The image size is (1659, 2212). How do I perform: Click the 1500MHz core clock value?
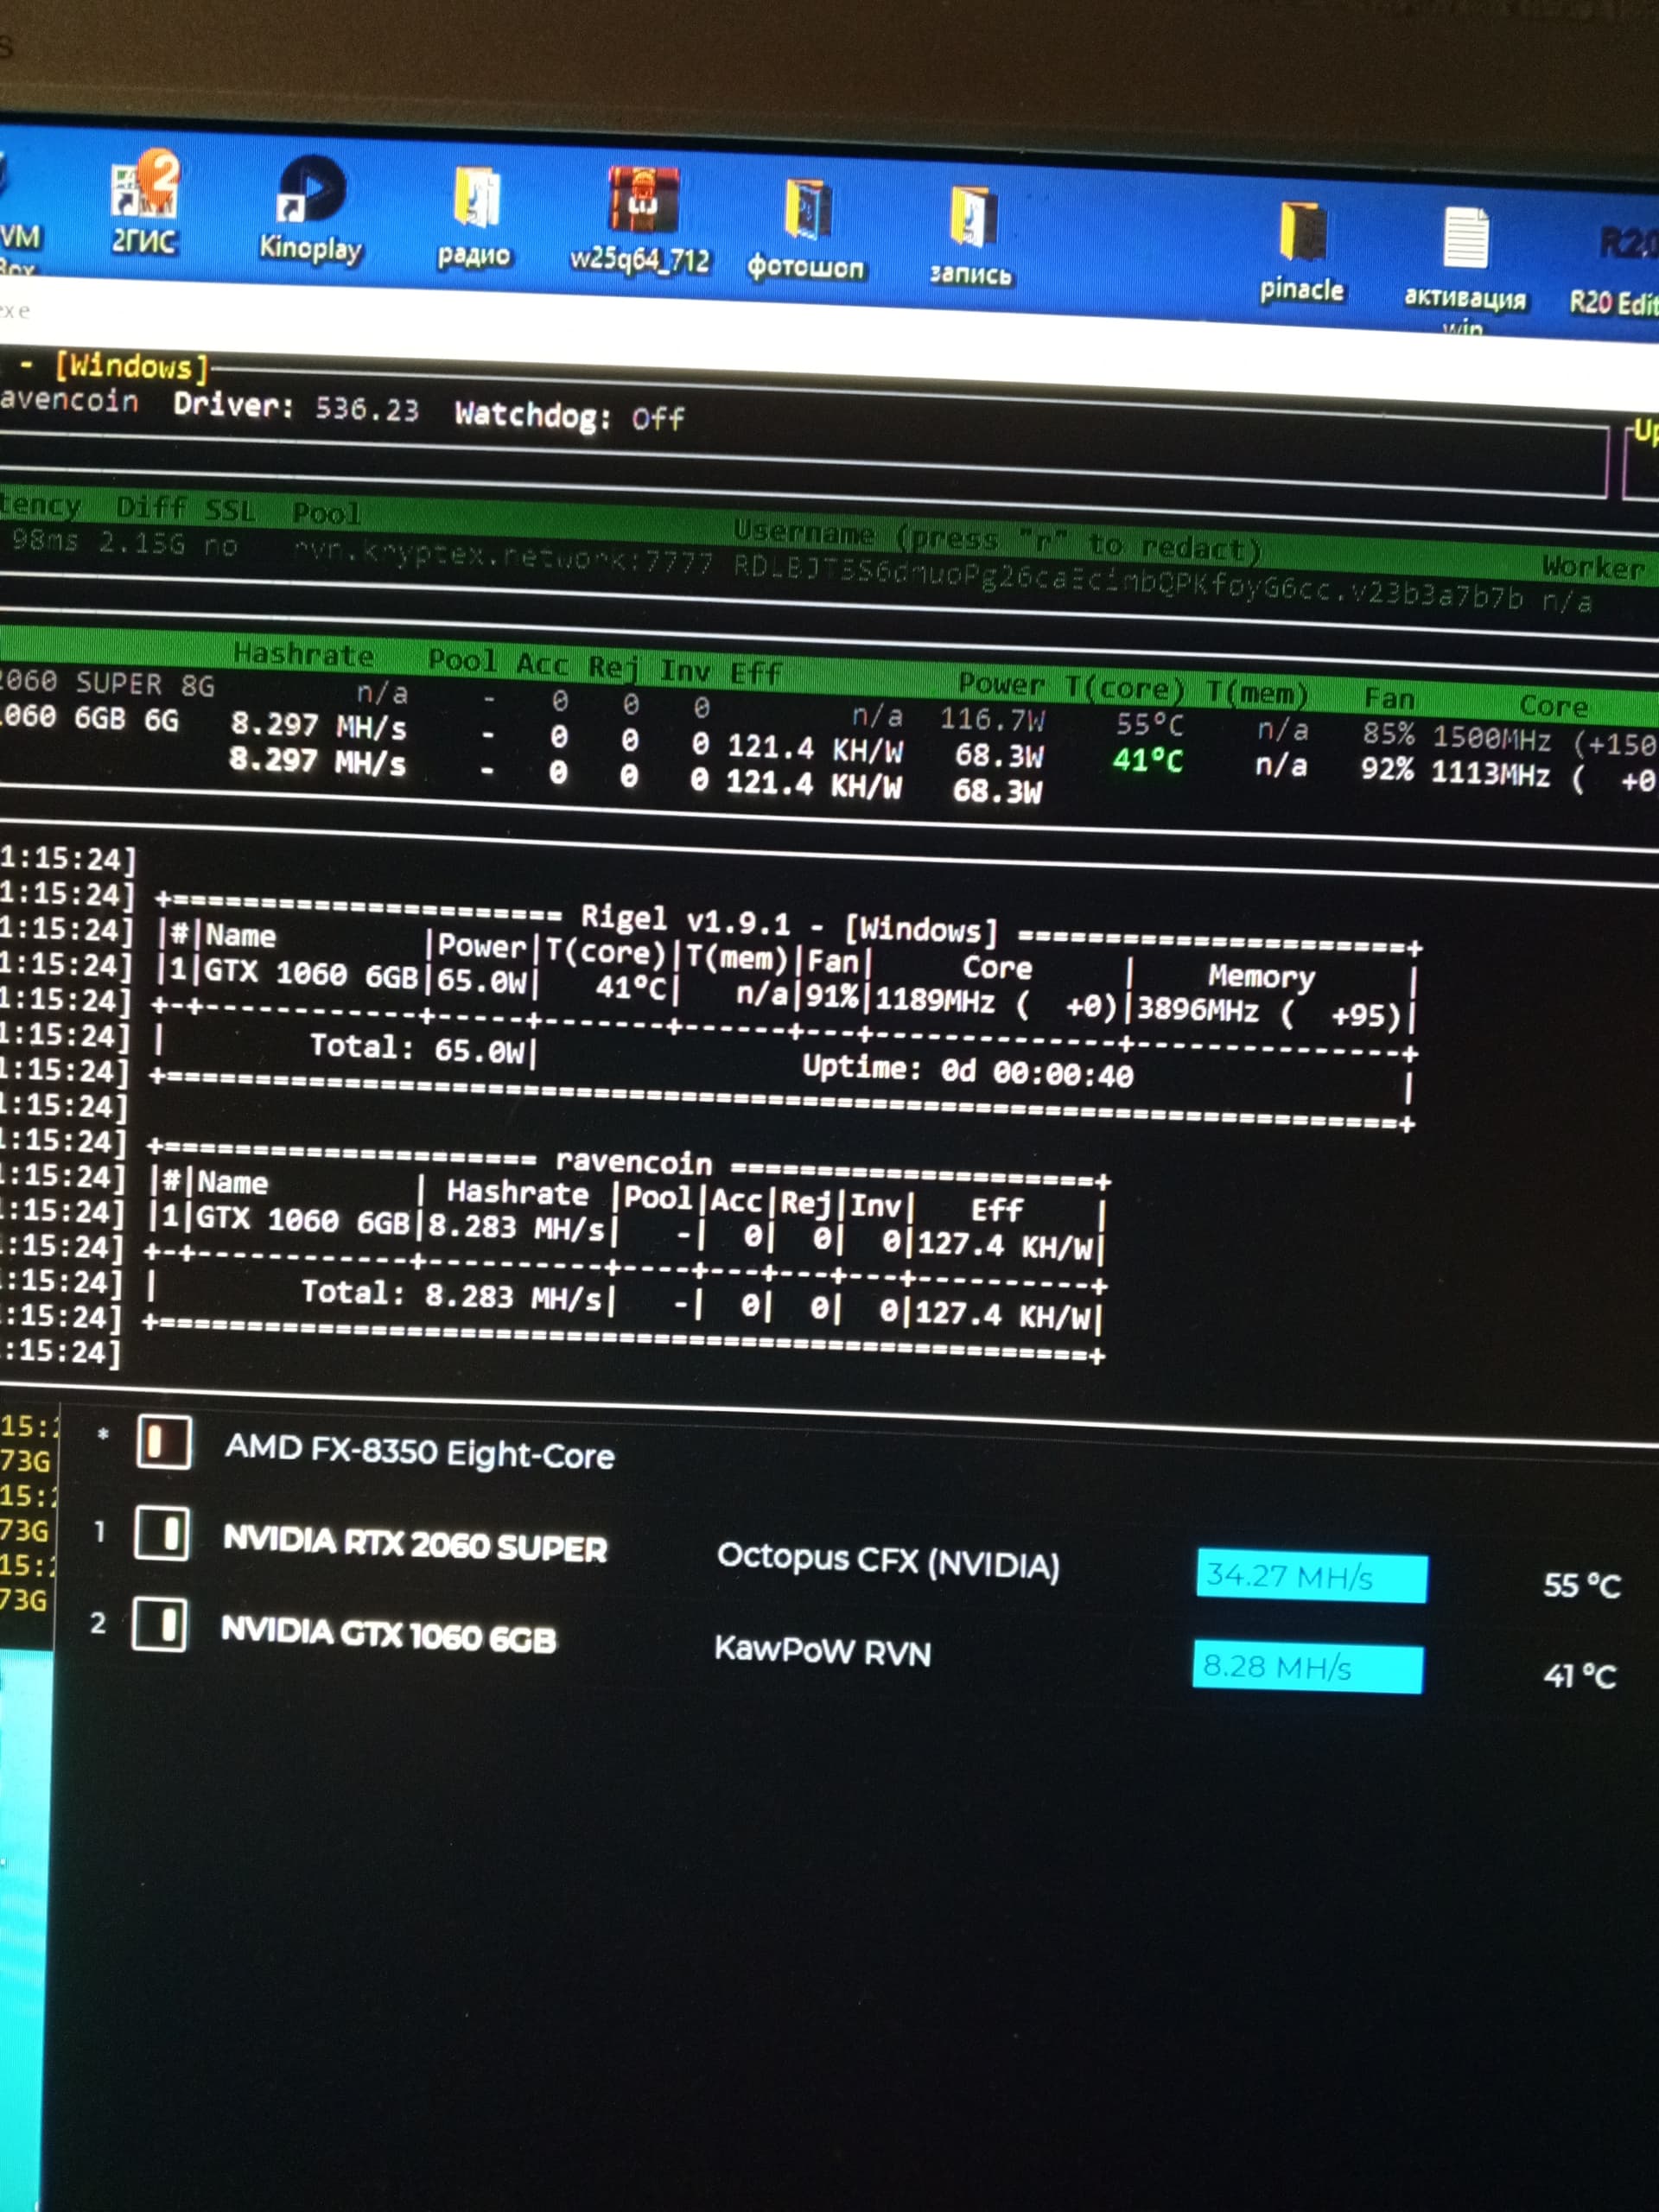(1492, 739)
